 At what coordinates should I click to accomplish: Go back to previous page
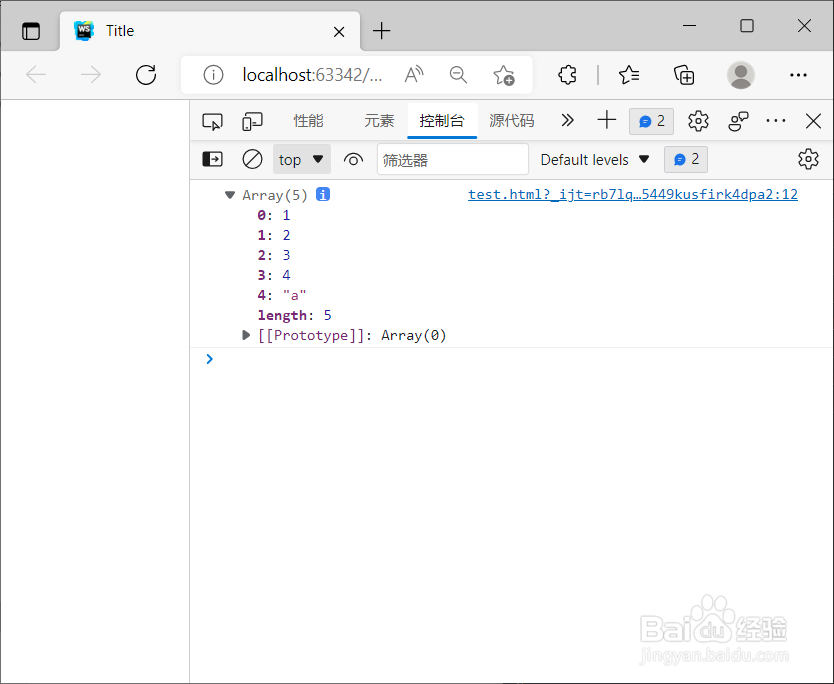coord(36,74)
